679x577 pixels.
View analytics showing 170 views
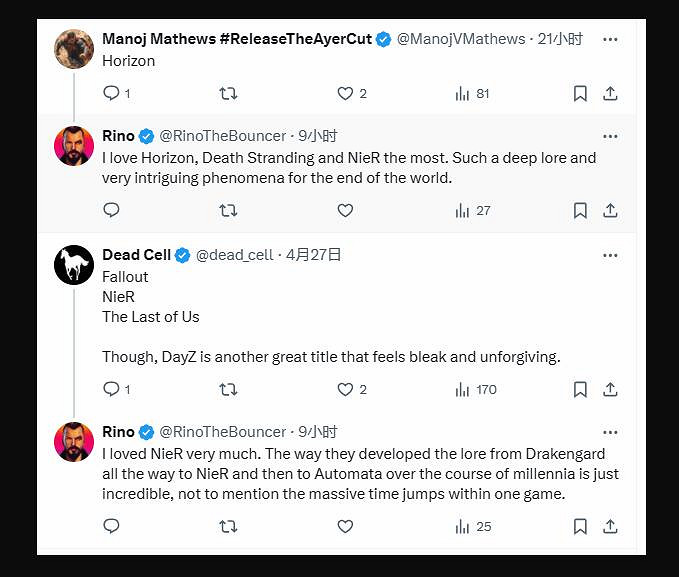(475, 389)
